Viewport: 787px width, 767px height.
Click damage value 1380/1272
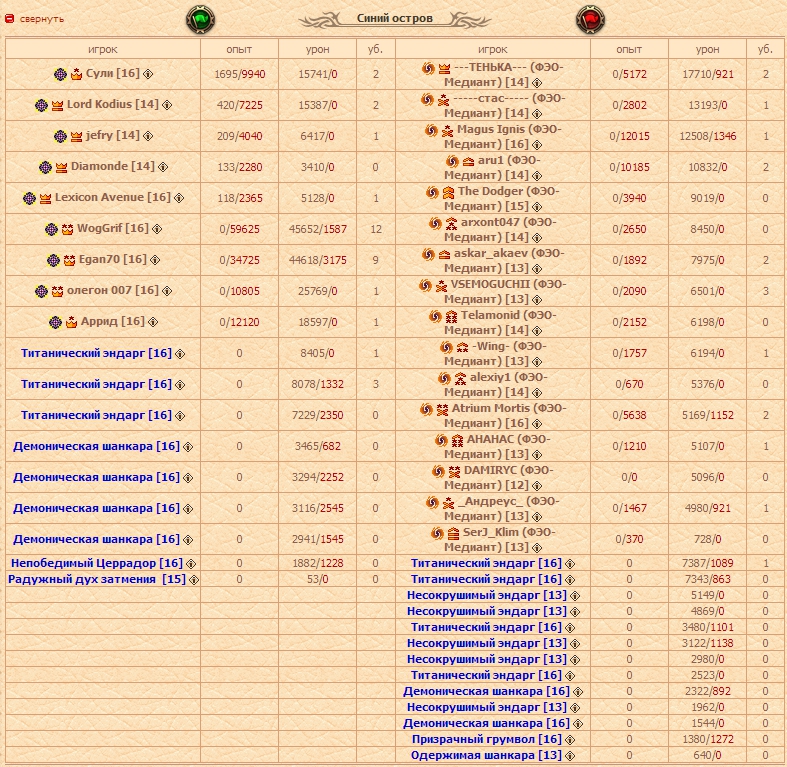[x=708, y=739]
